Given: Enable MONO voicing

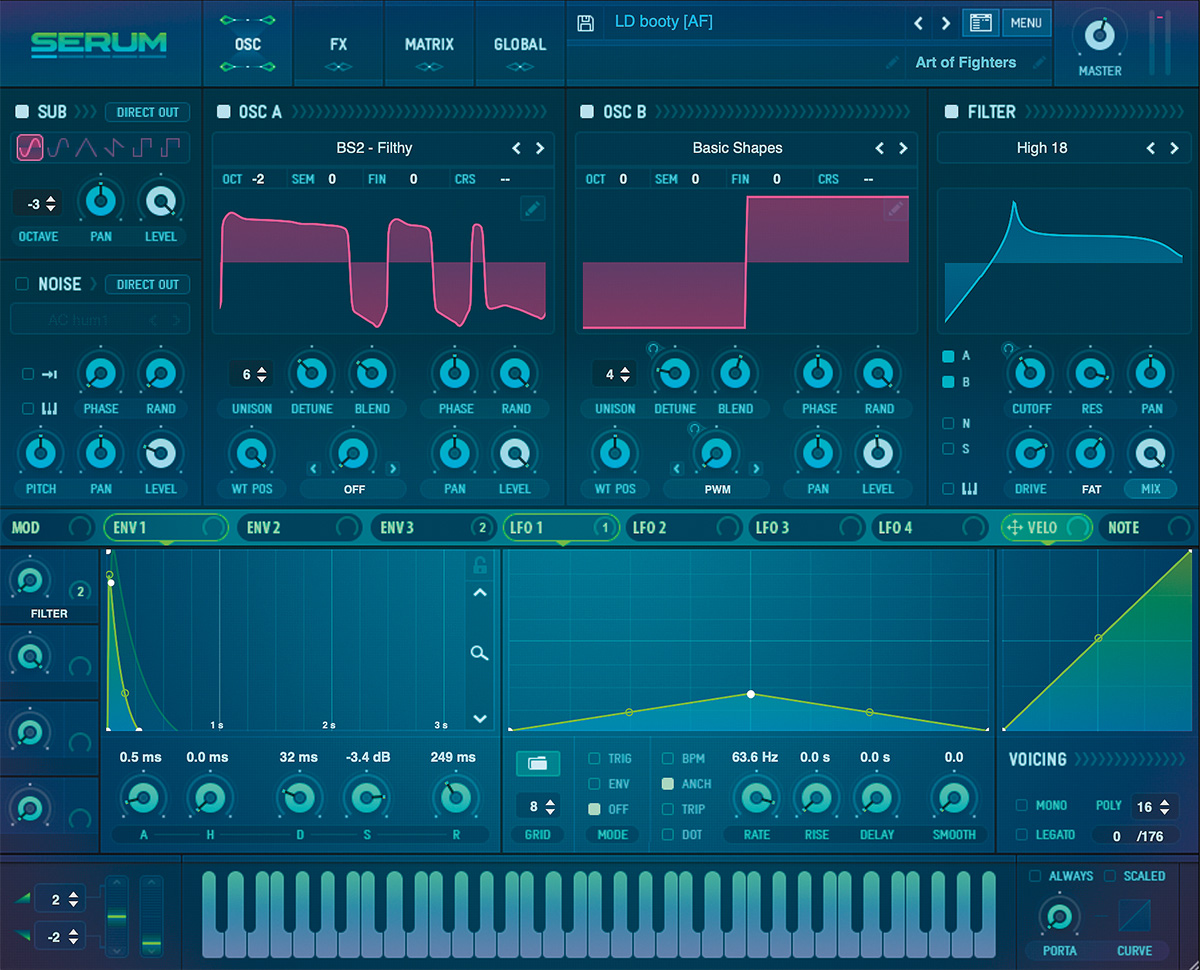Looking at the screenshot, I should tap(1022, 805).
